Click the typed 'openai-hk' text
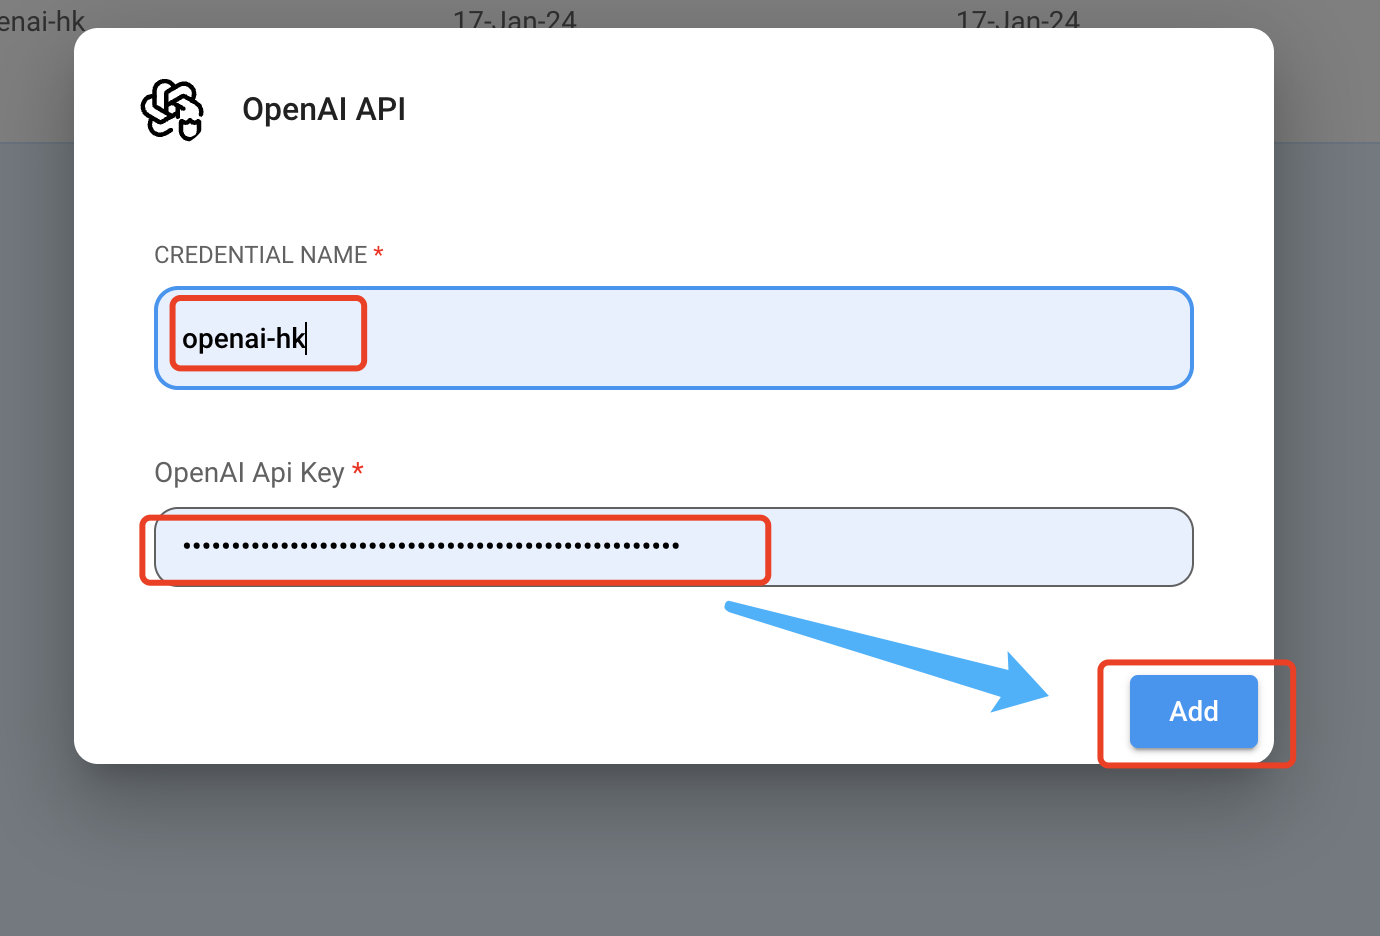Screen dimensions: 1380x936 (x=243, y=339)
